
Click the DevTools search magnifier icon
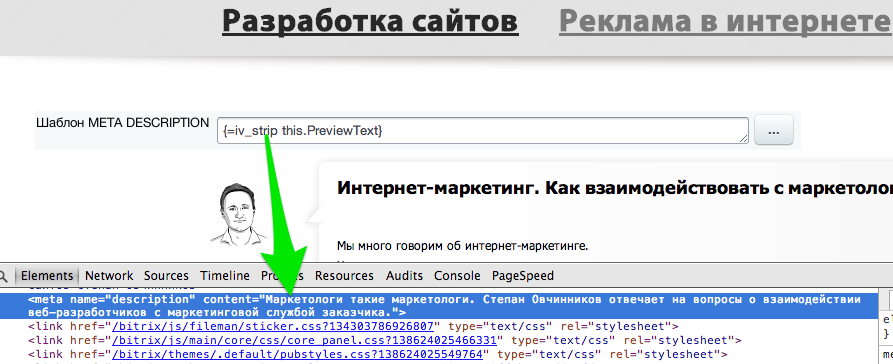point(3,276)
